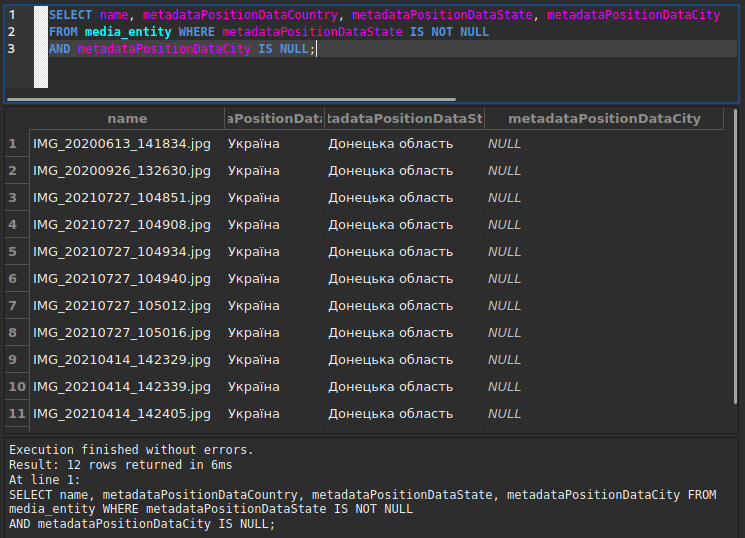
Task: Click the SQL editor horizontal scrollbar
Action: point(231,99)
